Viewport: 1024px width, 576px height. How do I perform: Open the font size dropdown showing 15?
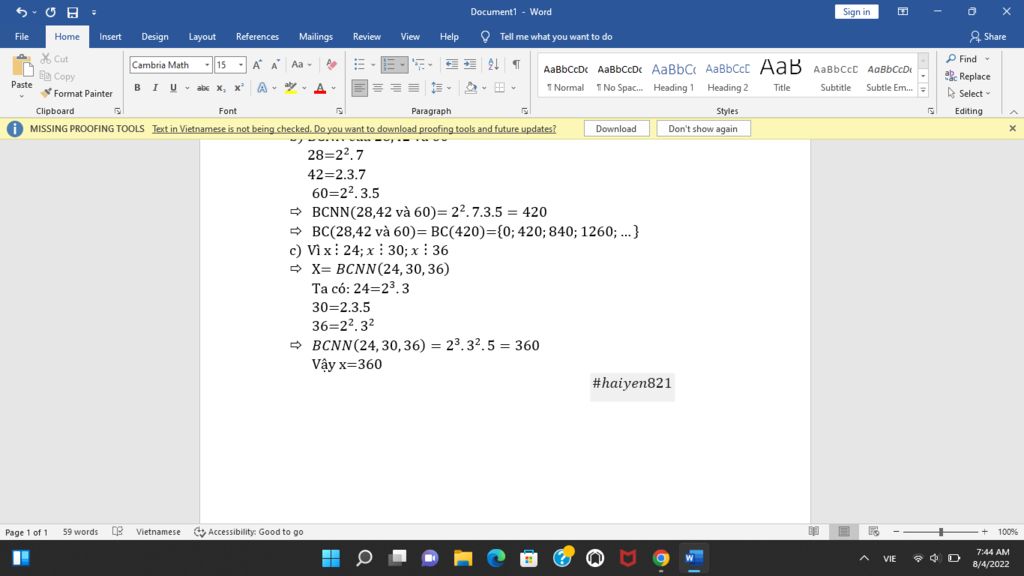[x=241, y=65]
